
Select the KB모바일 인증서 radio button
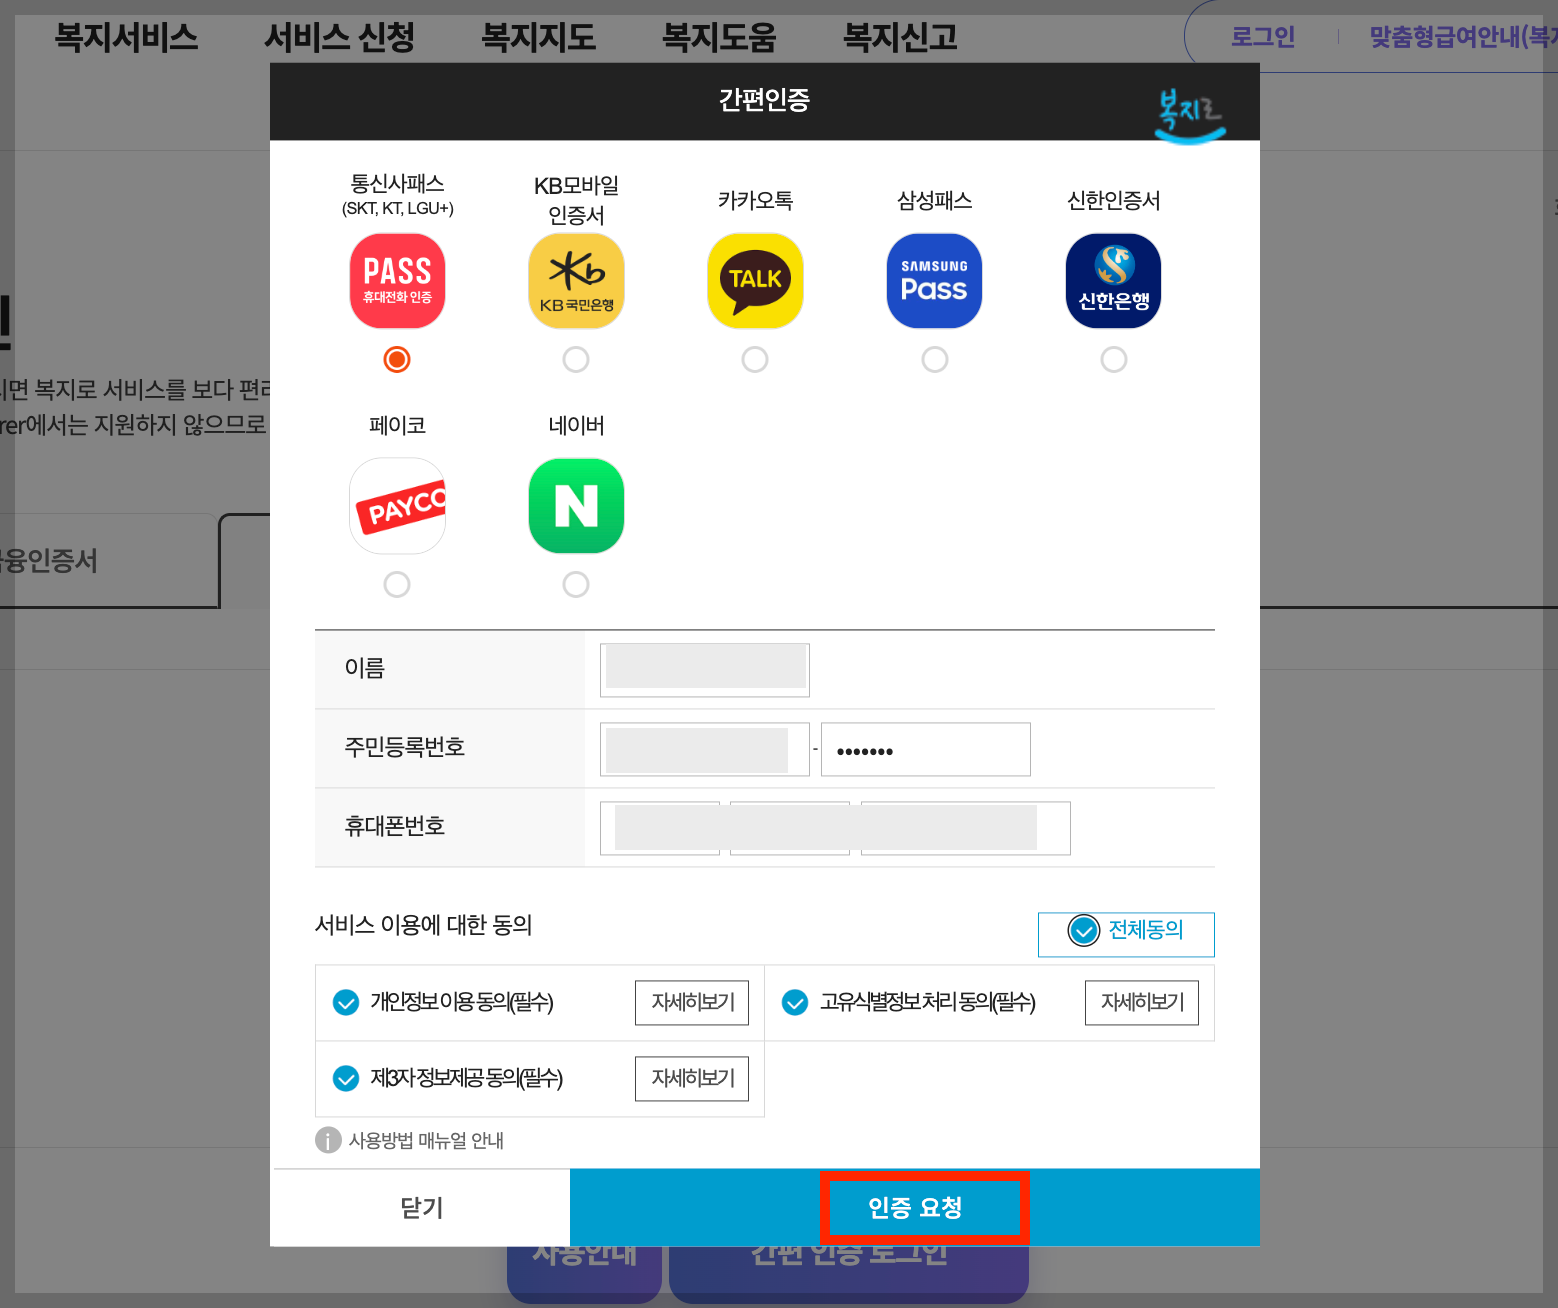[576, 359]
